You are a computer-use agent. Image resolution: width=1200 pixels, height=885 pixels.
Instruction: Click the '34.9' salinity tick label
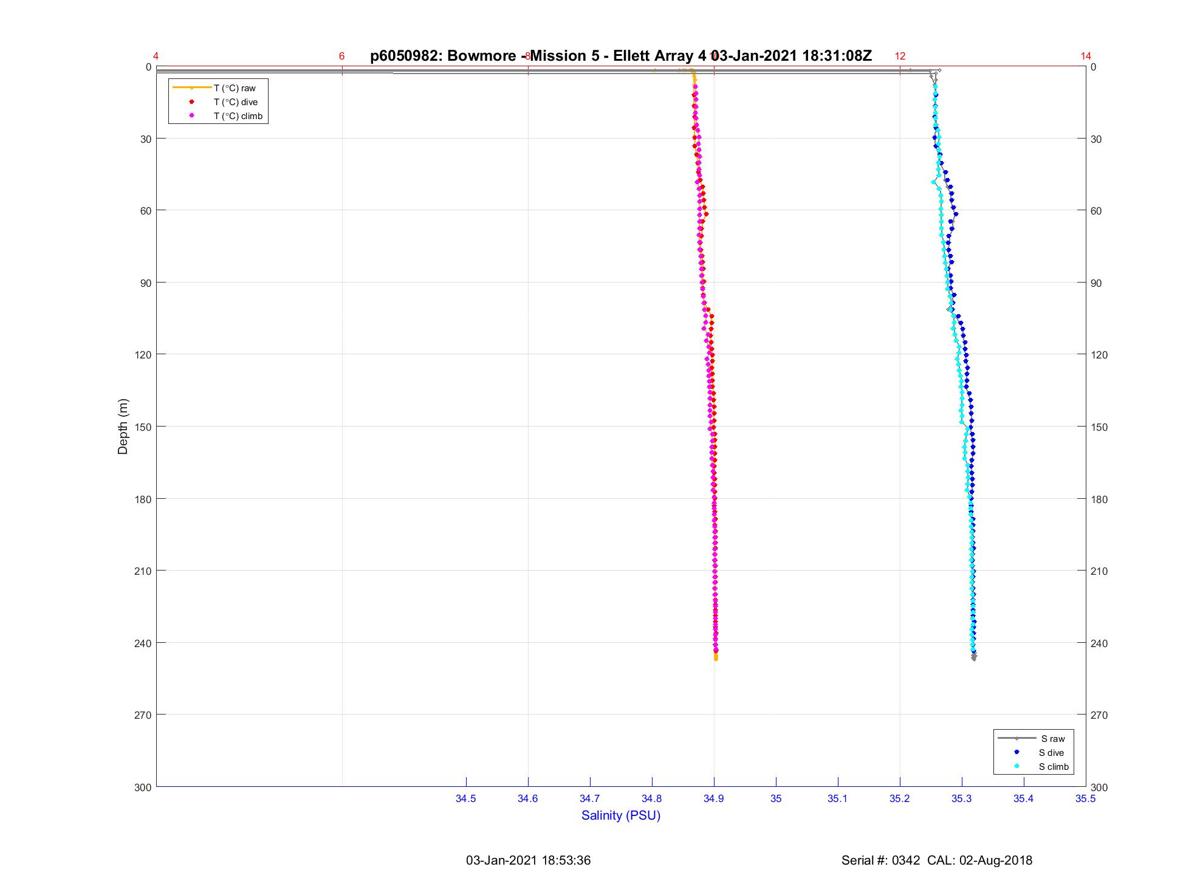tap(714, 798)
